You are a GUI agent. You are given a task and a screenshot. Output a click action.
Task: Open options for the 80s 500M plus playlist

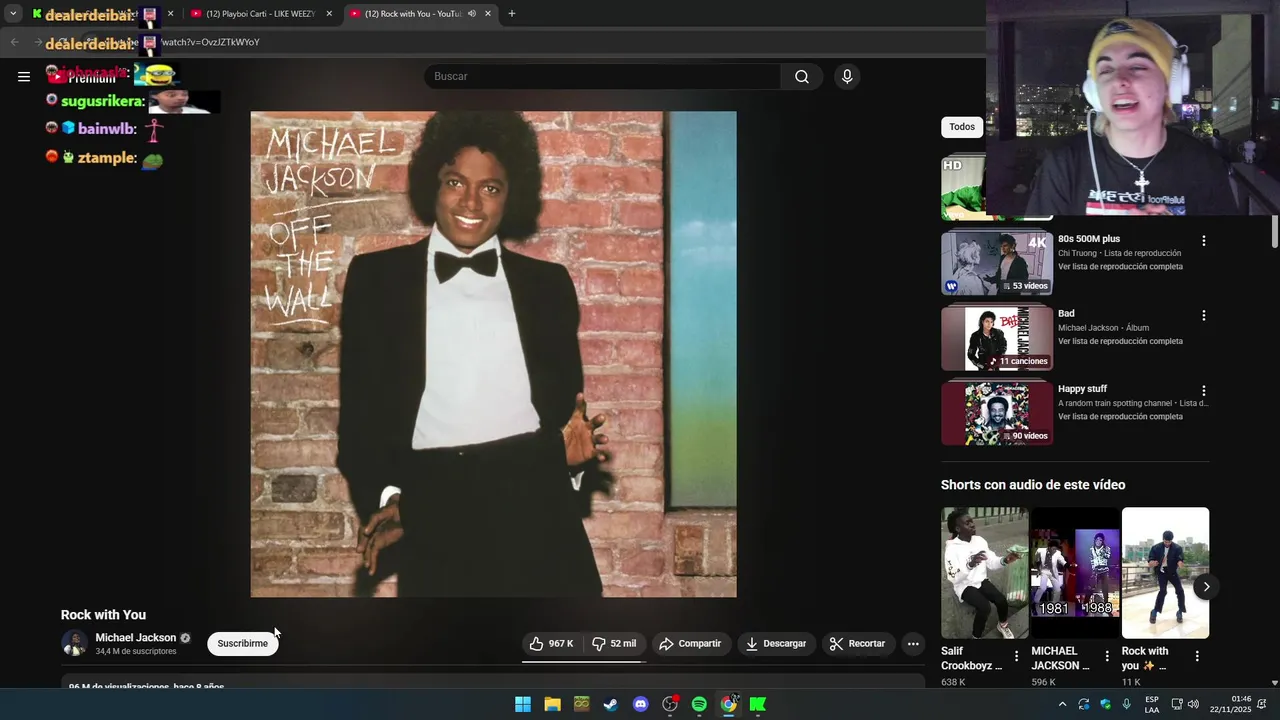tap(1204, 241)
